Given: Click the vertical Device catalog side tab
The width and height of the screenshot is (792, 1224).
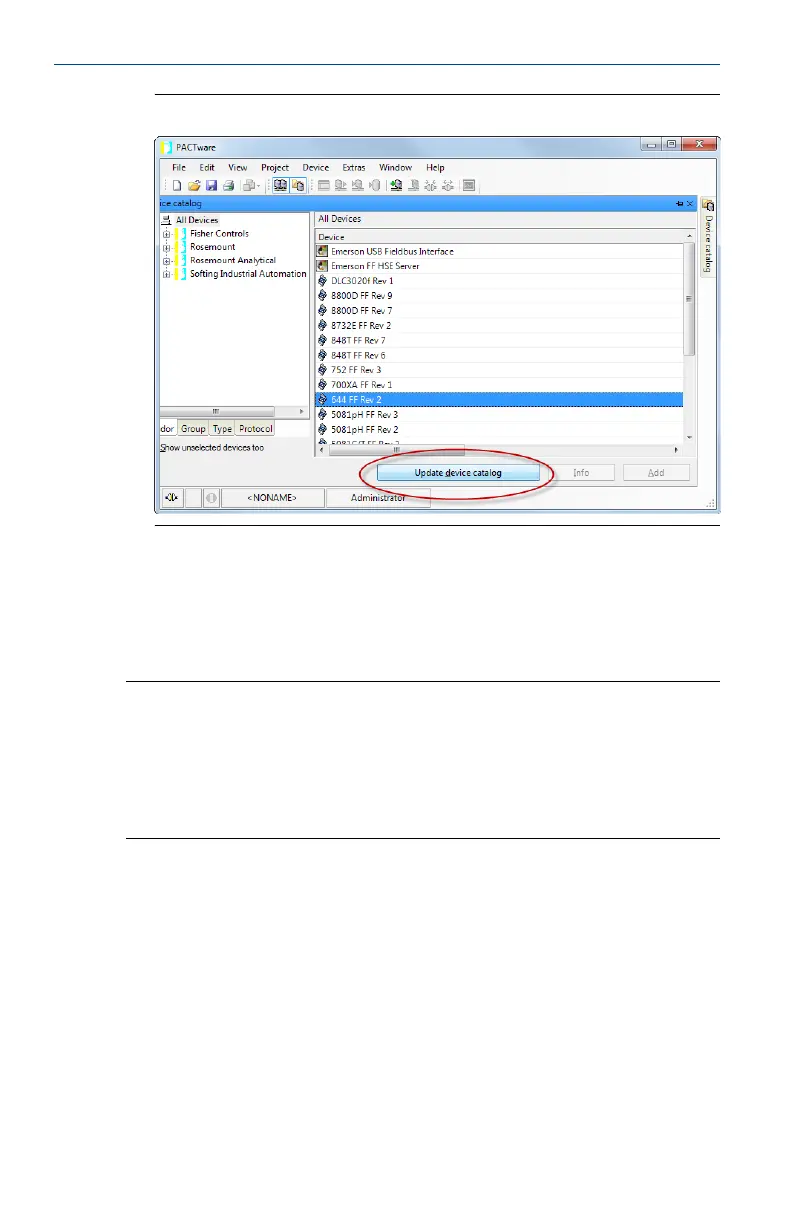Looking at the screenshot, I should (x=708, y=237).
